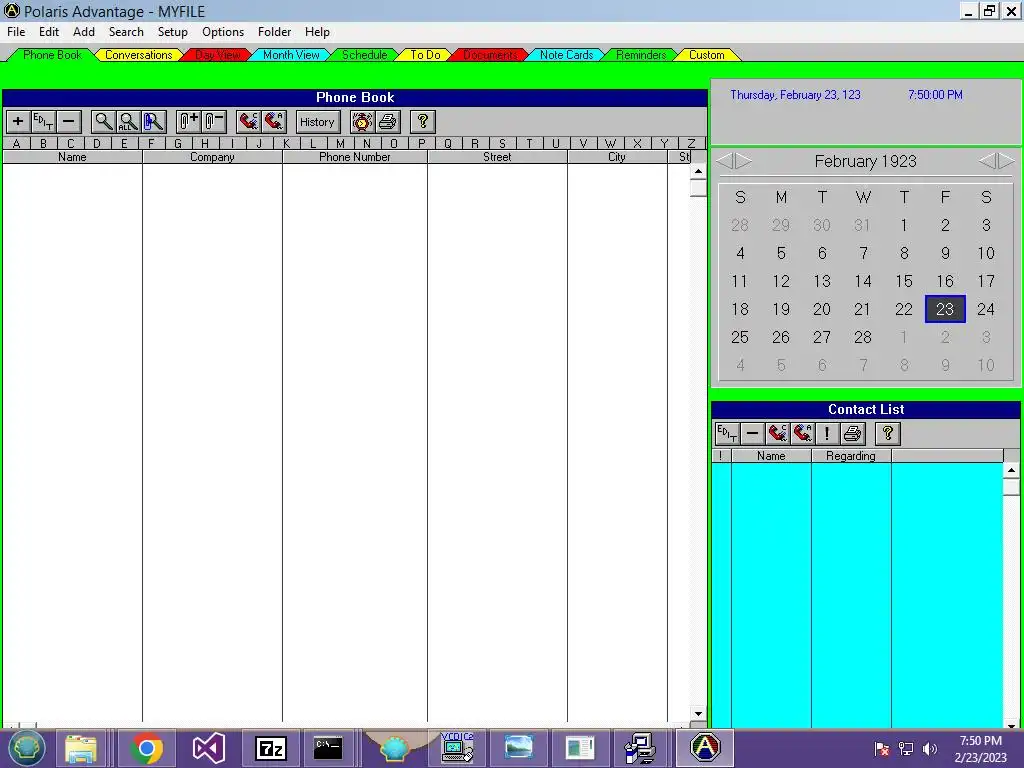The image size is (1024, 768).
Task: Filter Phone Book by letter M
Action: click(x=340, y=144)
